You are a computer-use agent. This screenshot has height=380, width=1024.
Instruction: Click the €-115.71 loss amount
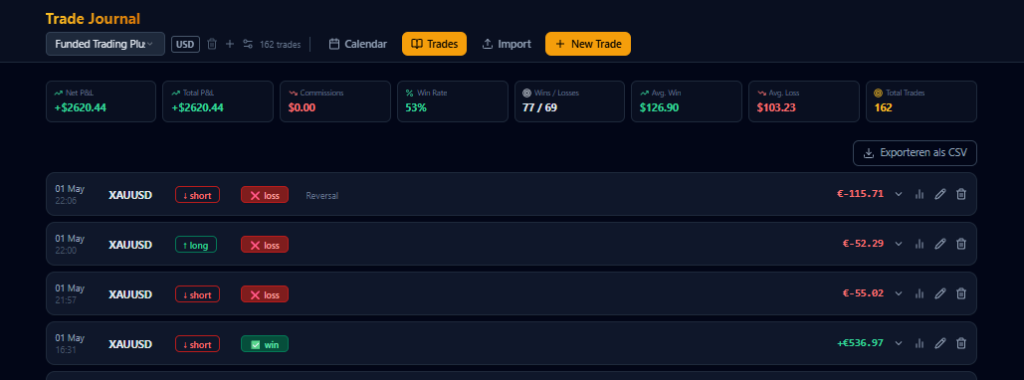pos(860,194)
